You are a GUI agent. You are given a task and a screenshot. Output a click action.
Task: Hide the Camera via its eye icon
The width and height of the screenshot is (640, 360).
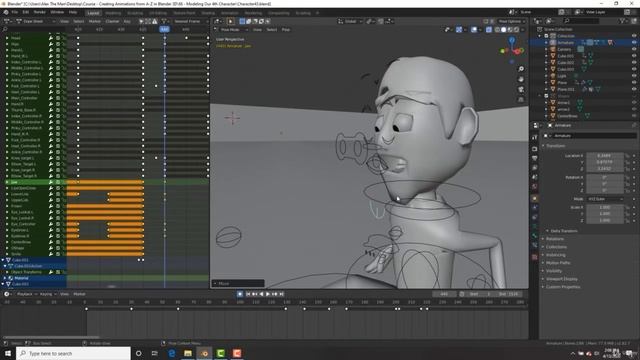[634, 49]
